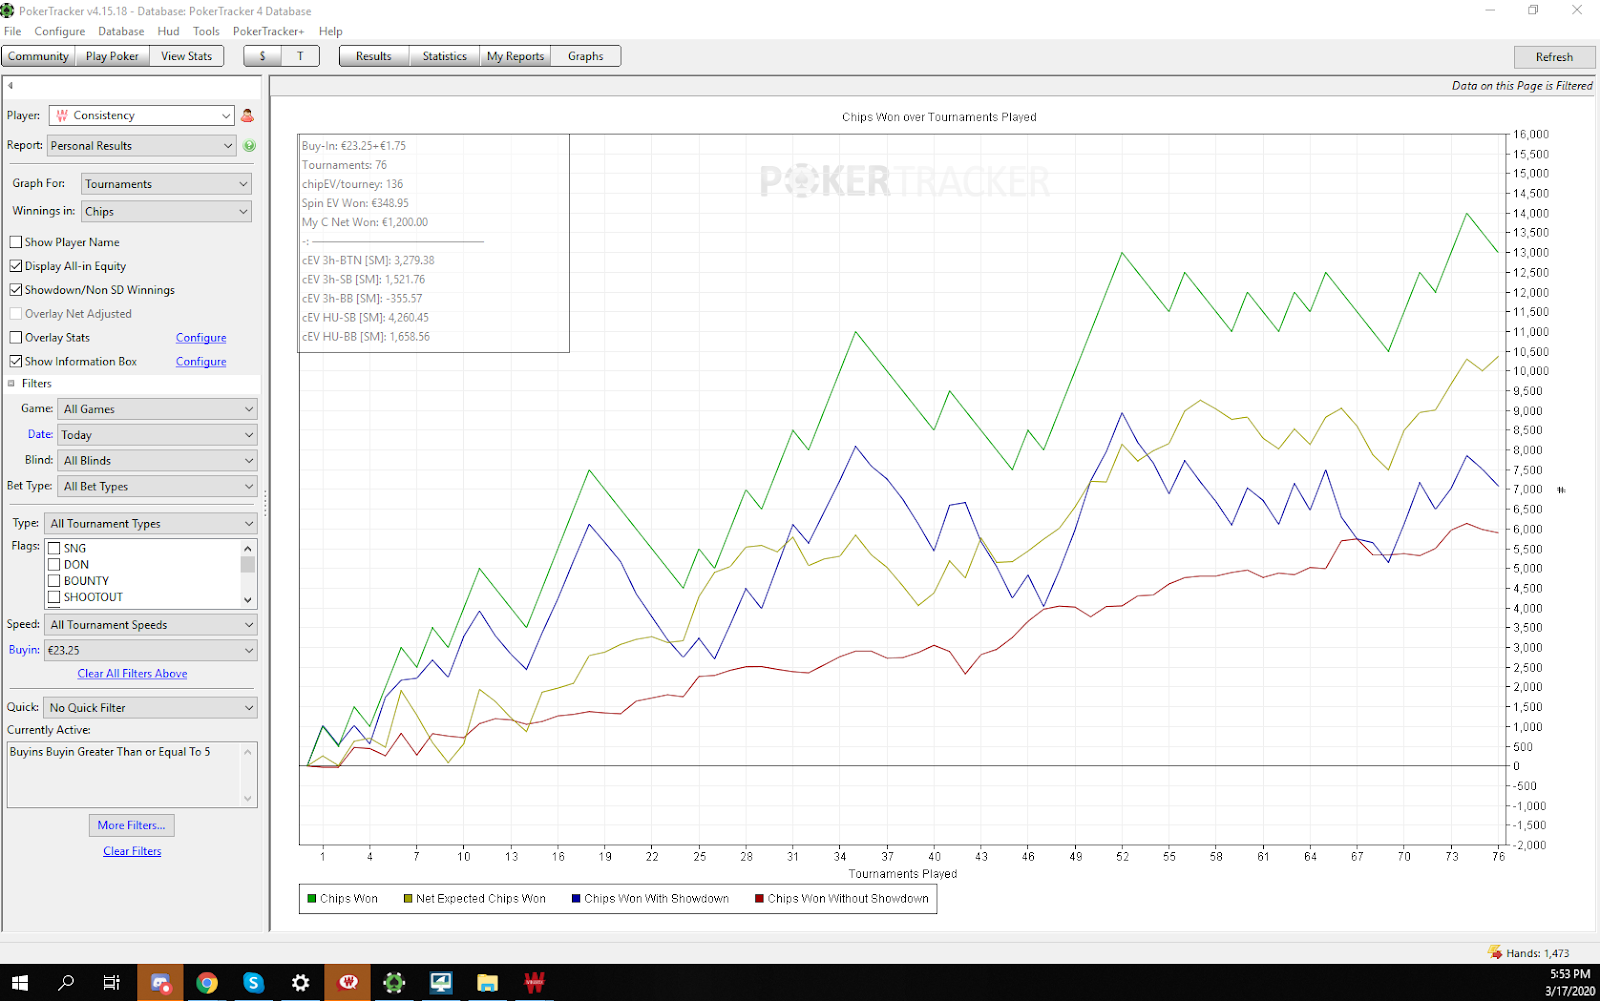Click the green Chips Won legend swatch

point(312,899)
